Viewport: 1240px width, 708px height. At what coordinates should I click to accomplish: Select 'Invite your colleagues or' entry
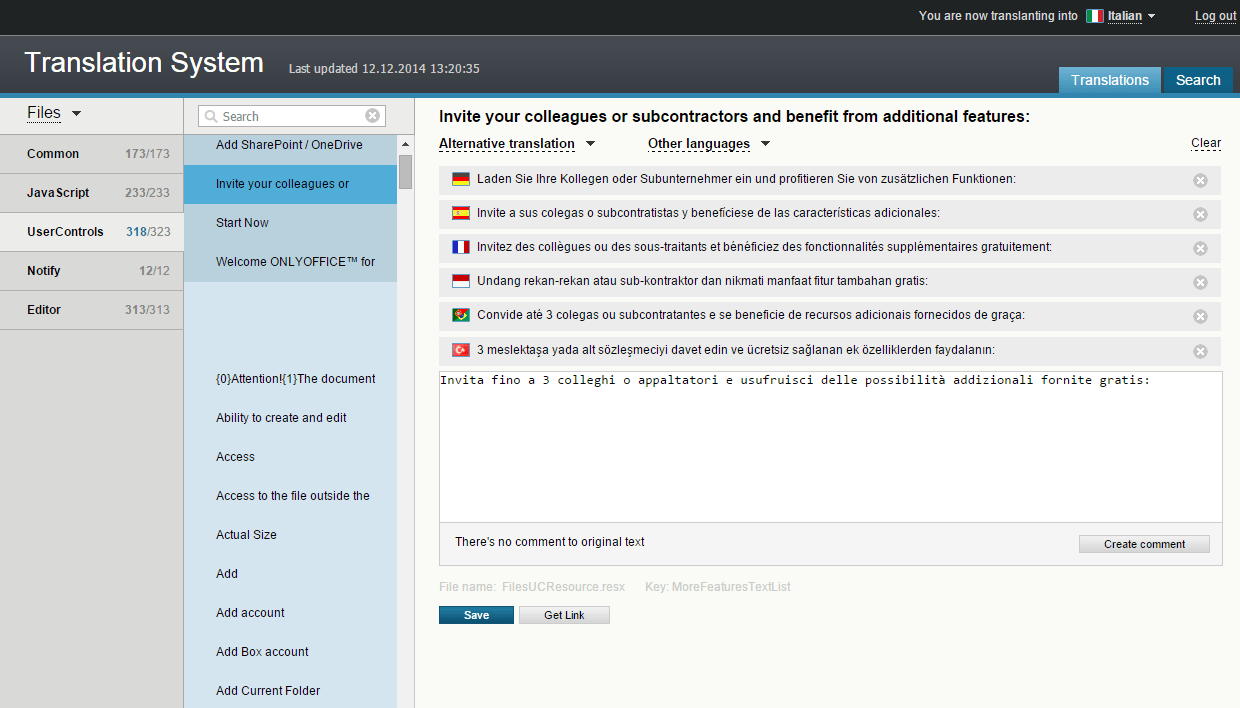tap(290, 184)
